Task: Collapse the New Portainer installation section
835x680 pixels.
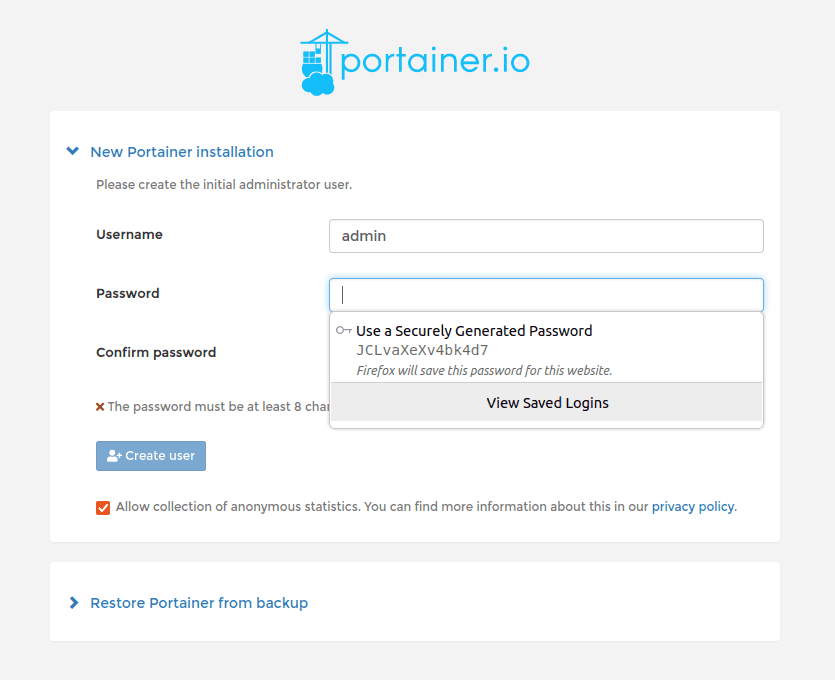Action: (182, 151)
